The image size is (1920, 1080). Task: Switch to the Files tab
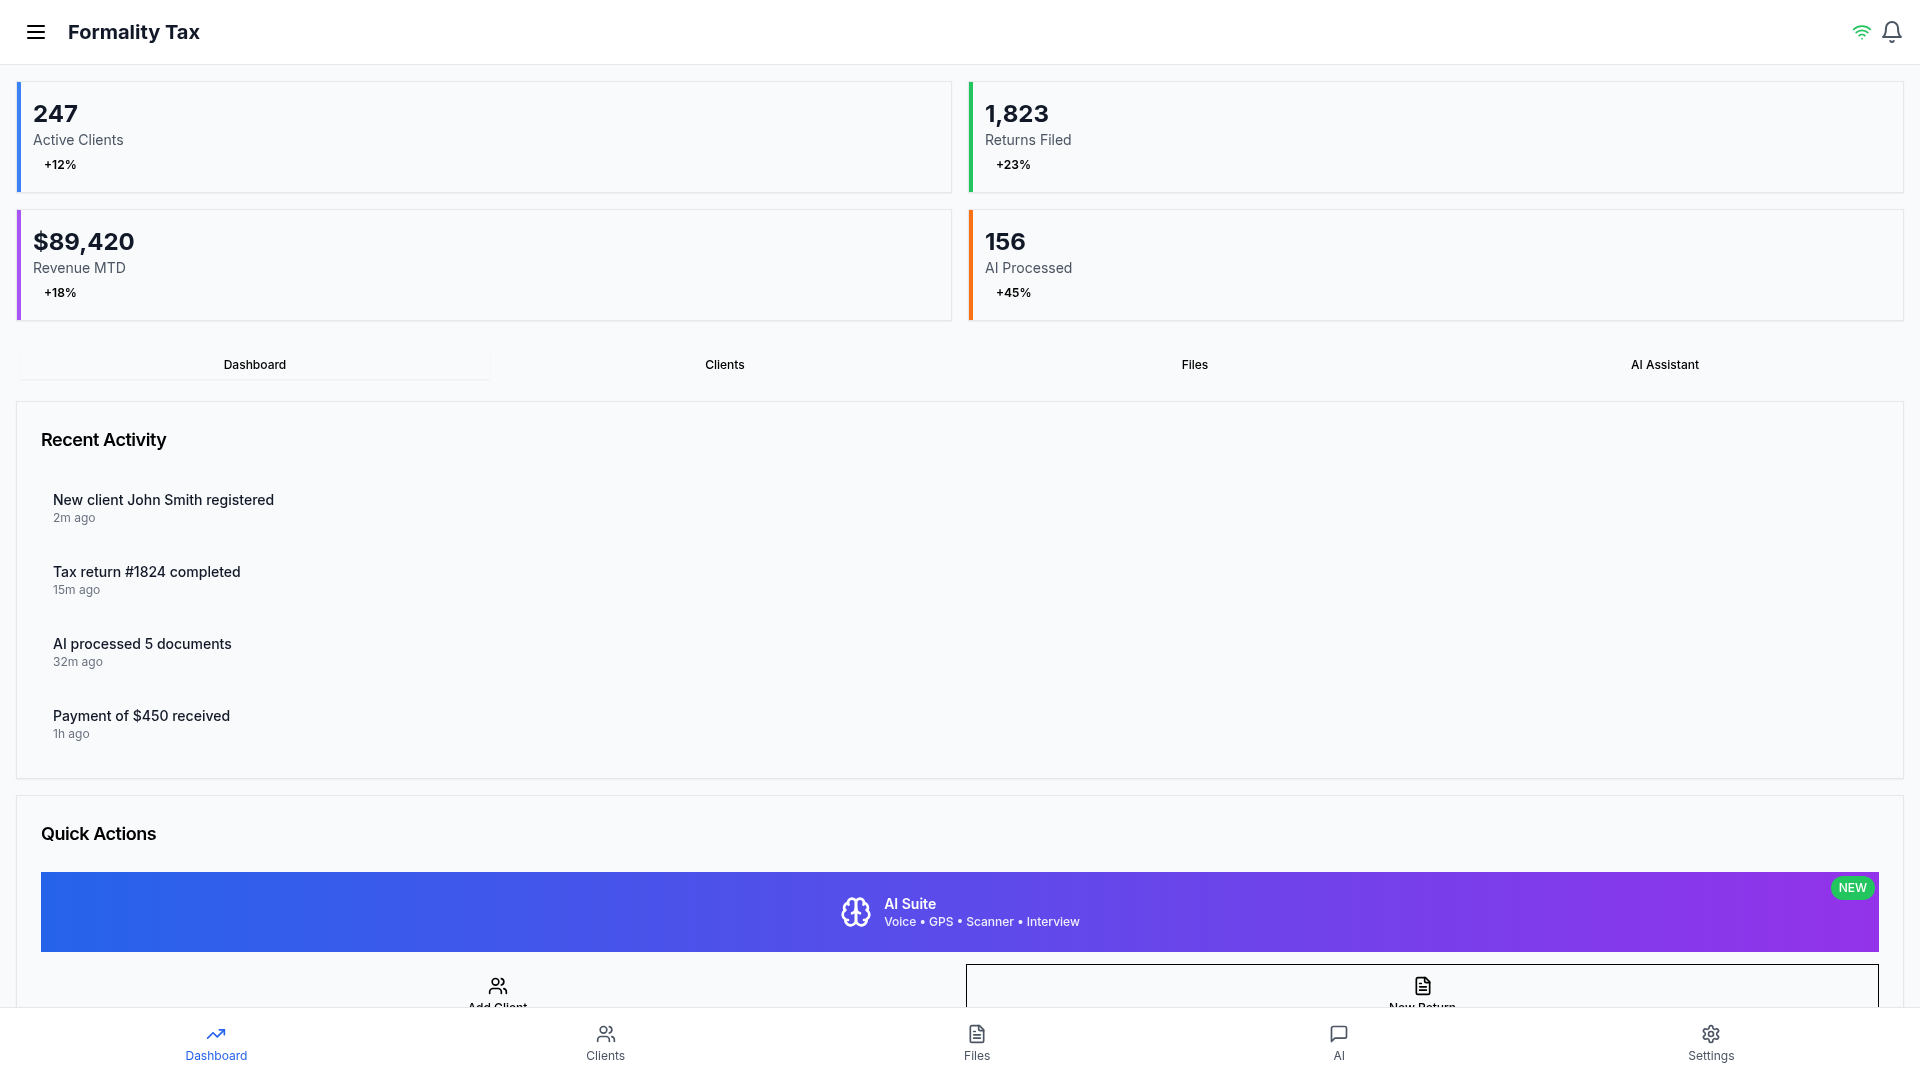point(1194,365)
